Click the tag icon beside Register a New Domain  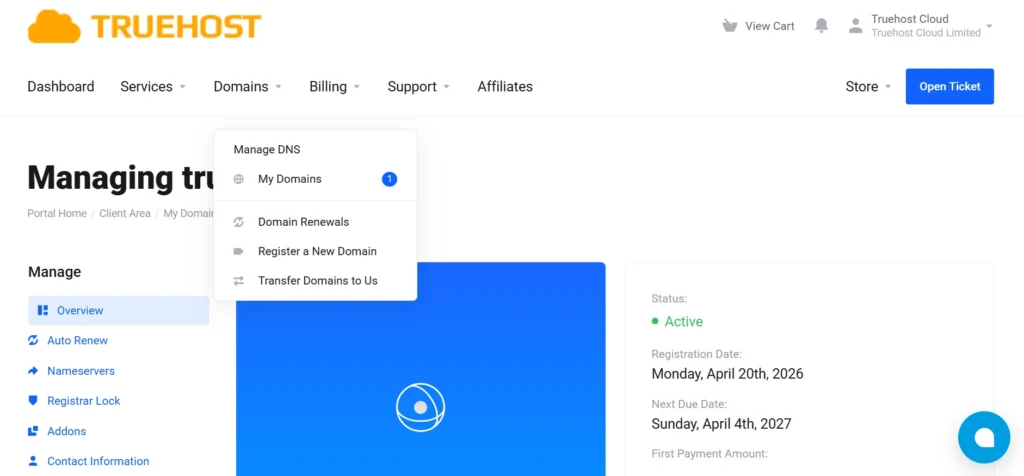(238, 251)
